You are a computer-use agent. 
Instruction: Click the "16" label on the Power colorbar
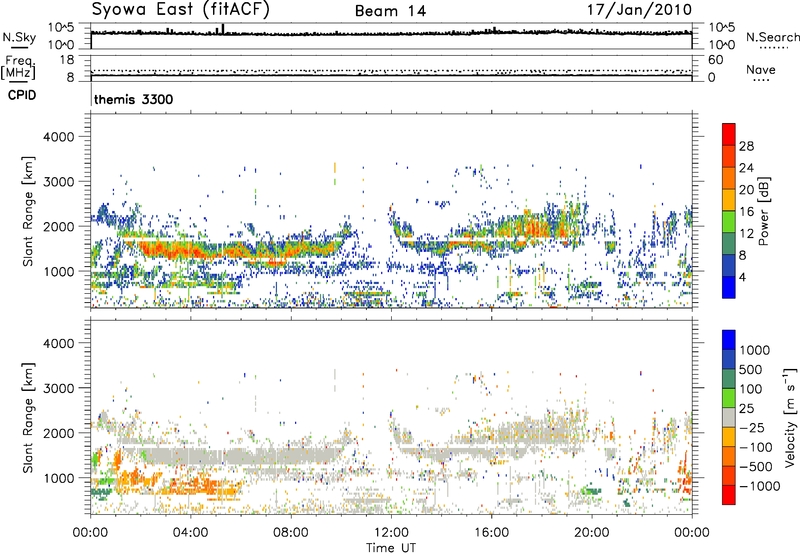[x=746, y=212]
